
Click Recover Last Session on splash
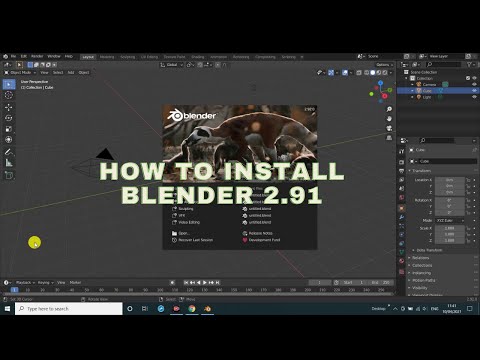pos(192,240)
